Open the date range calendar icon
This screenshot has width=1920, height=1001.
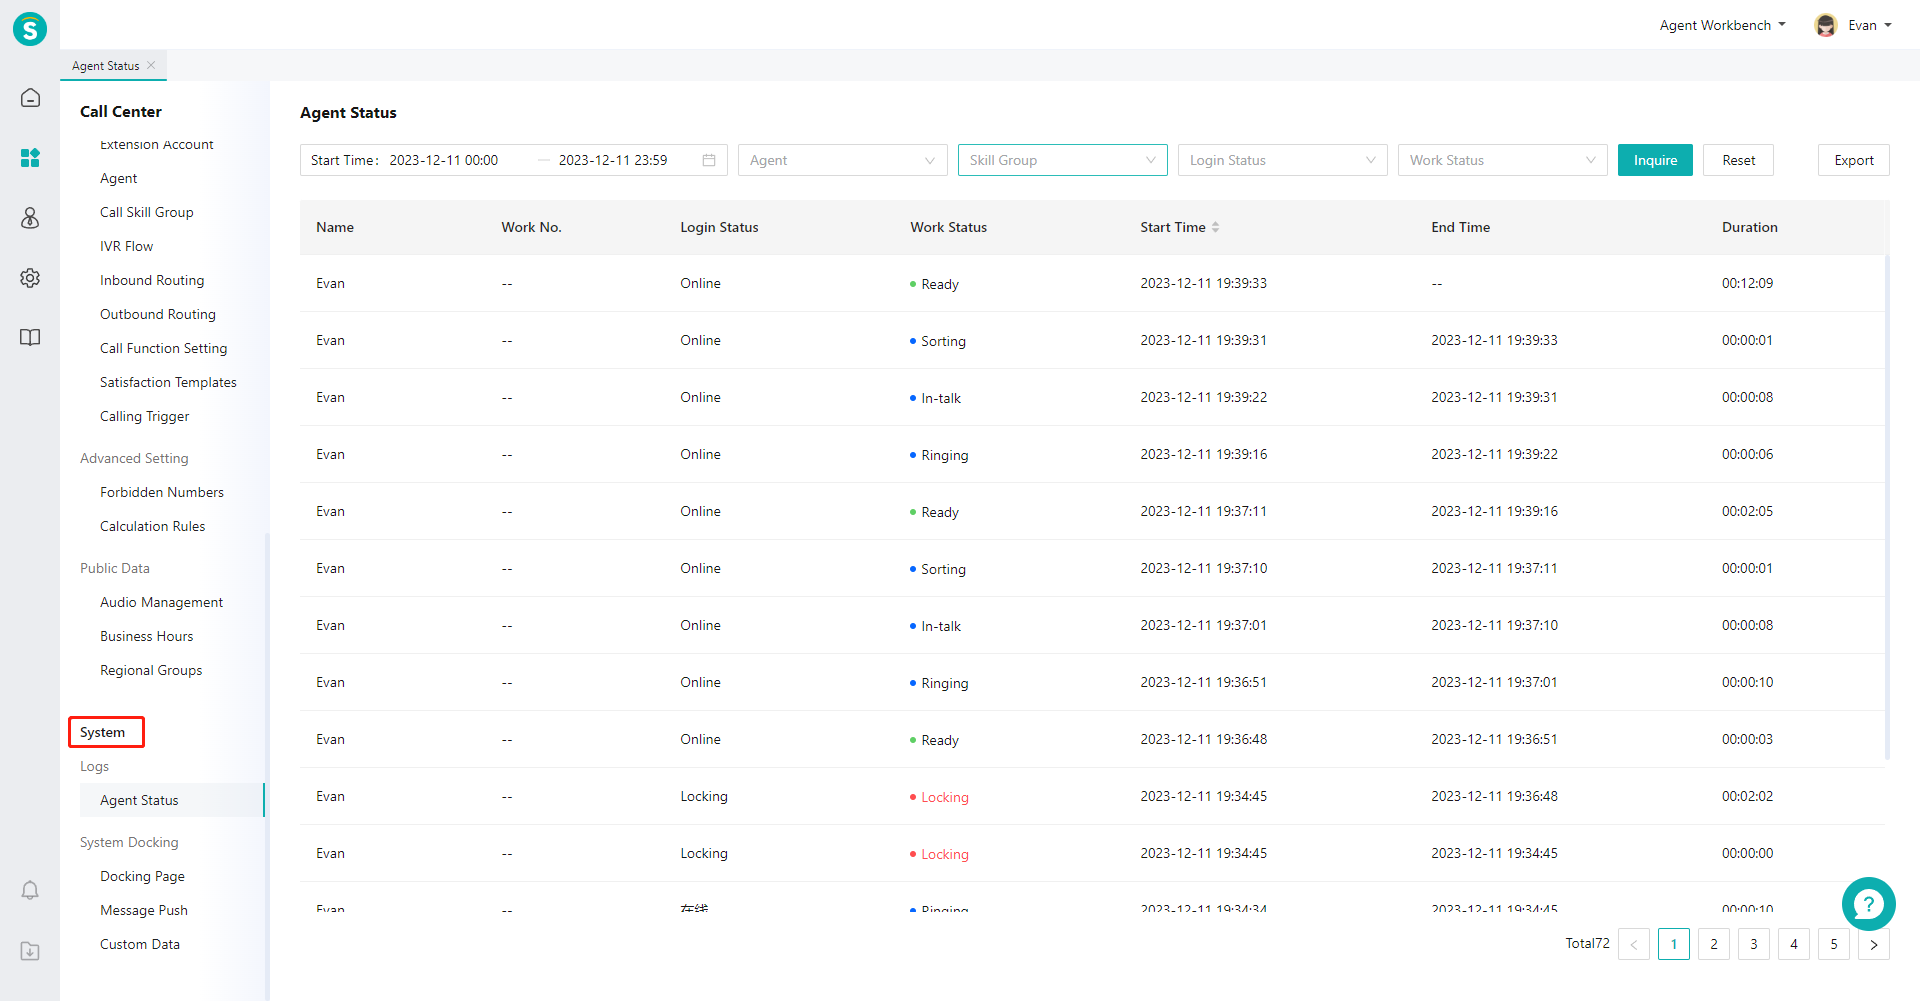click(709, 160)
